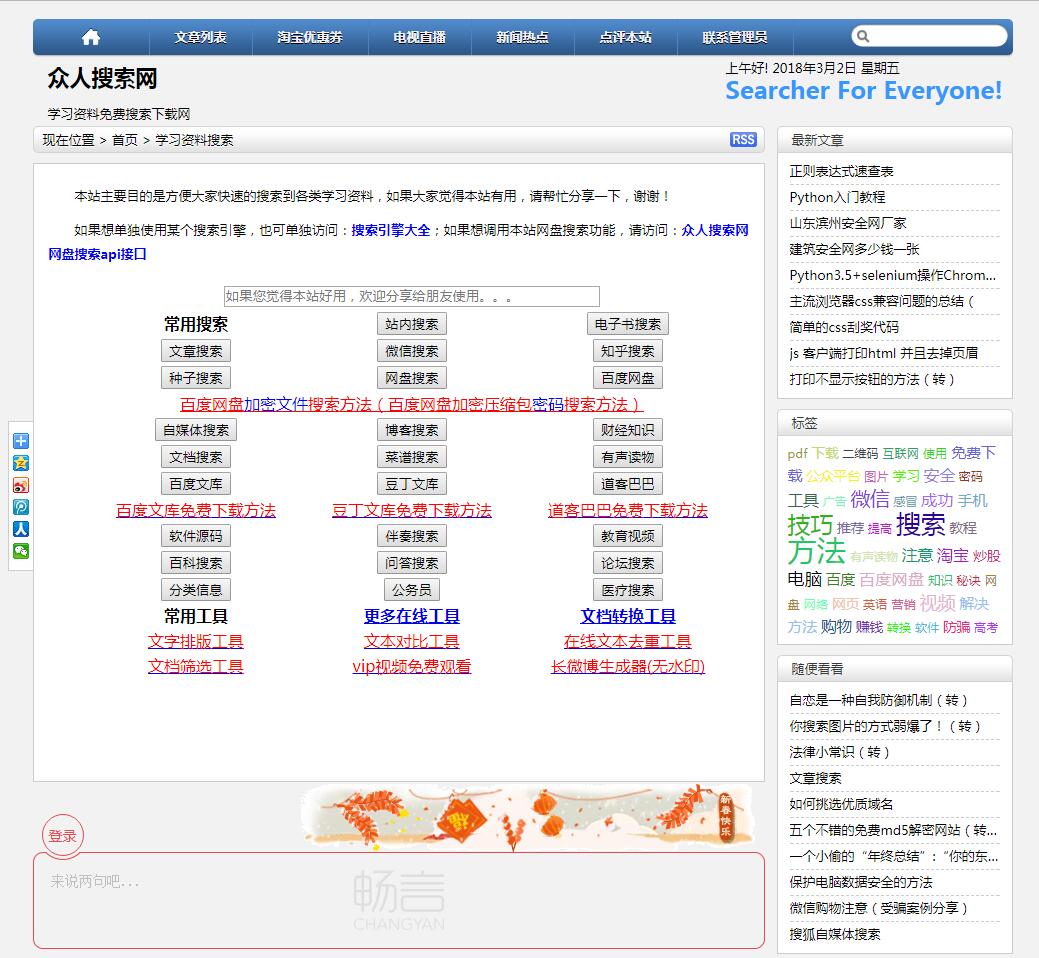Select the 搜索 tag in tag cloud

tap(920, 525)
